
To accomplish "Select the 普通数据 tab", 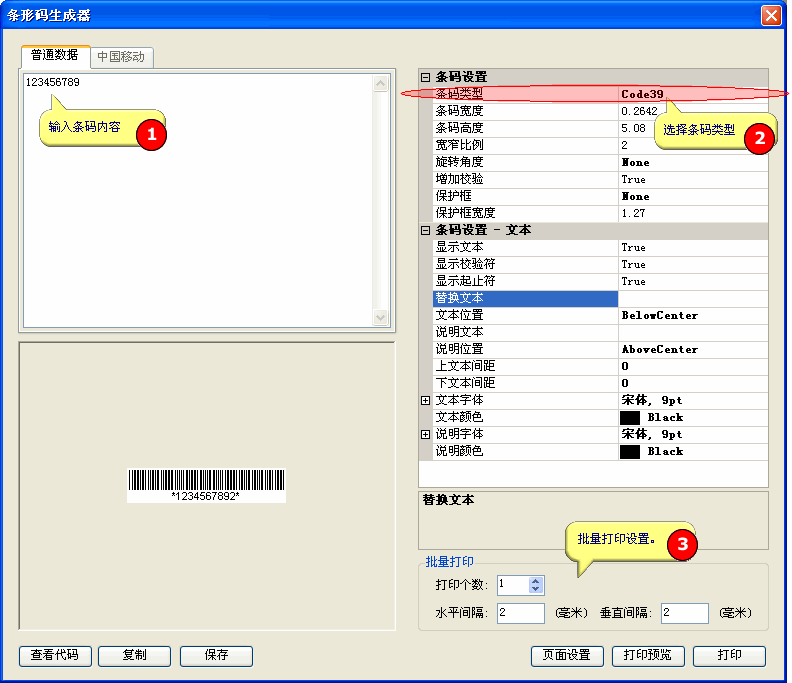I will pyautogui.click(x=55, y=56).
